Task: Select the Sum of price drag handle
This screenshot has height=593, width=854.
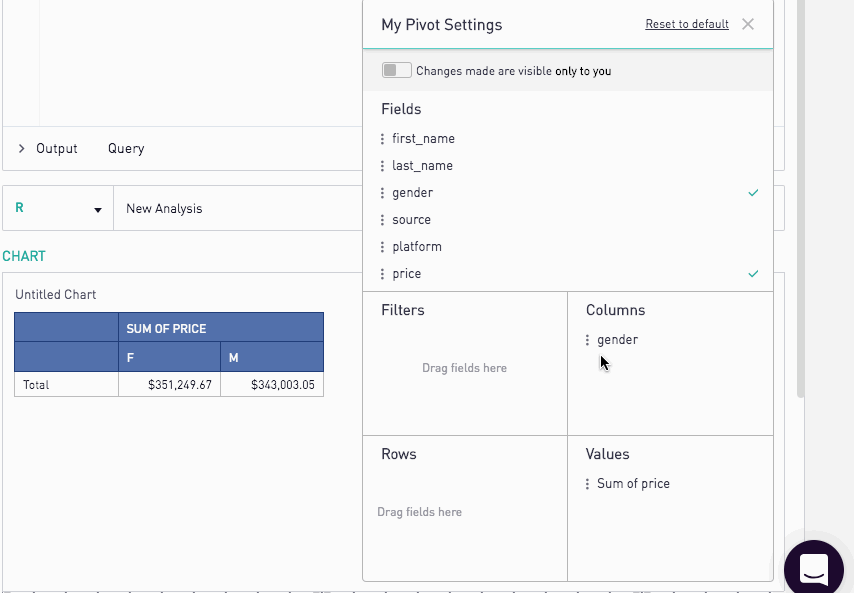Action: 588,483
